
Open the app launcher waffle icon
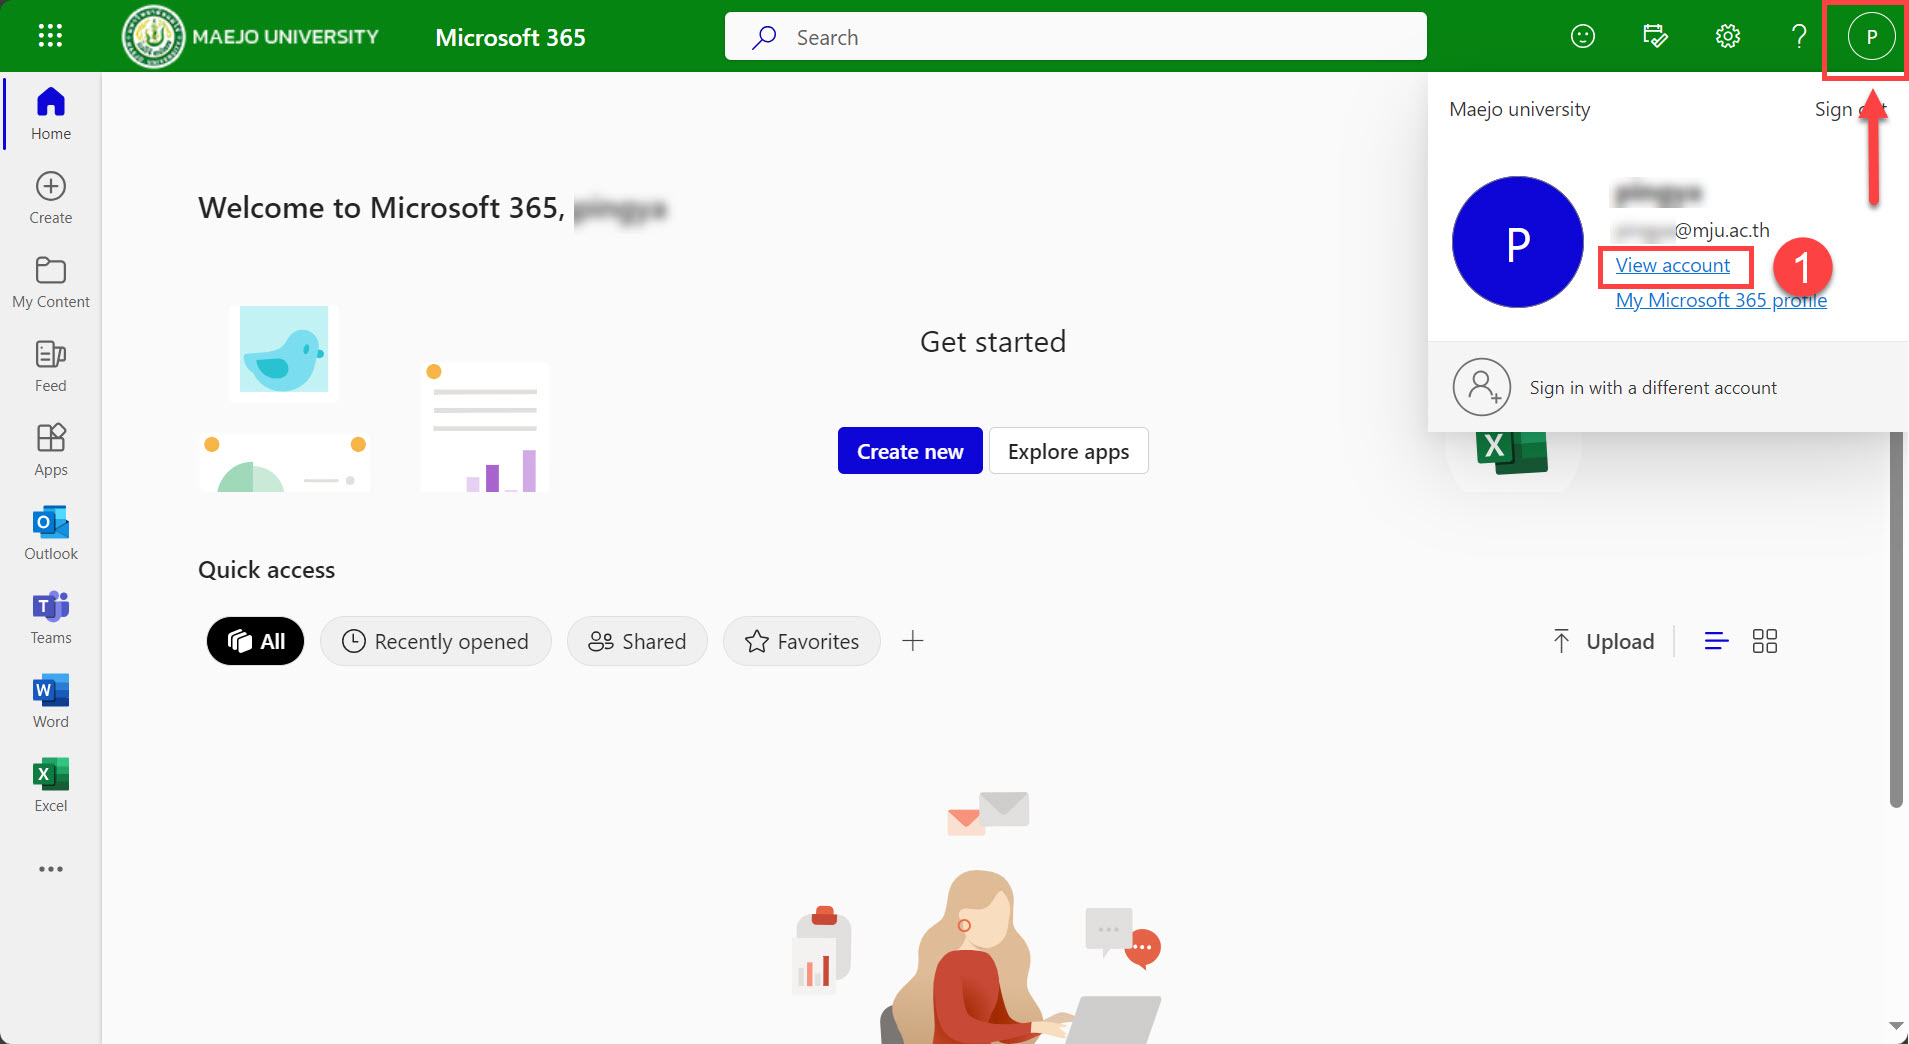click(50, 37)
